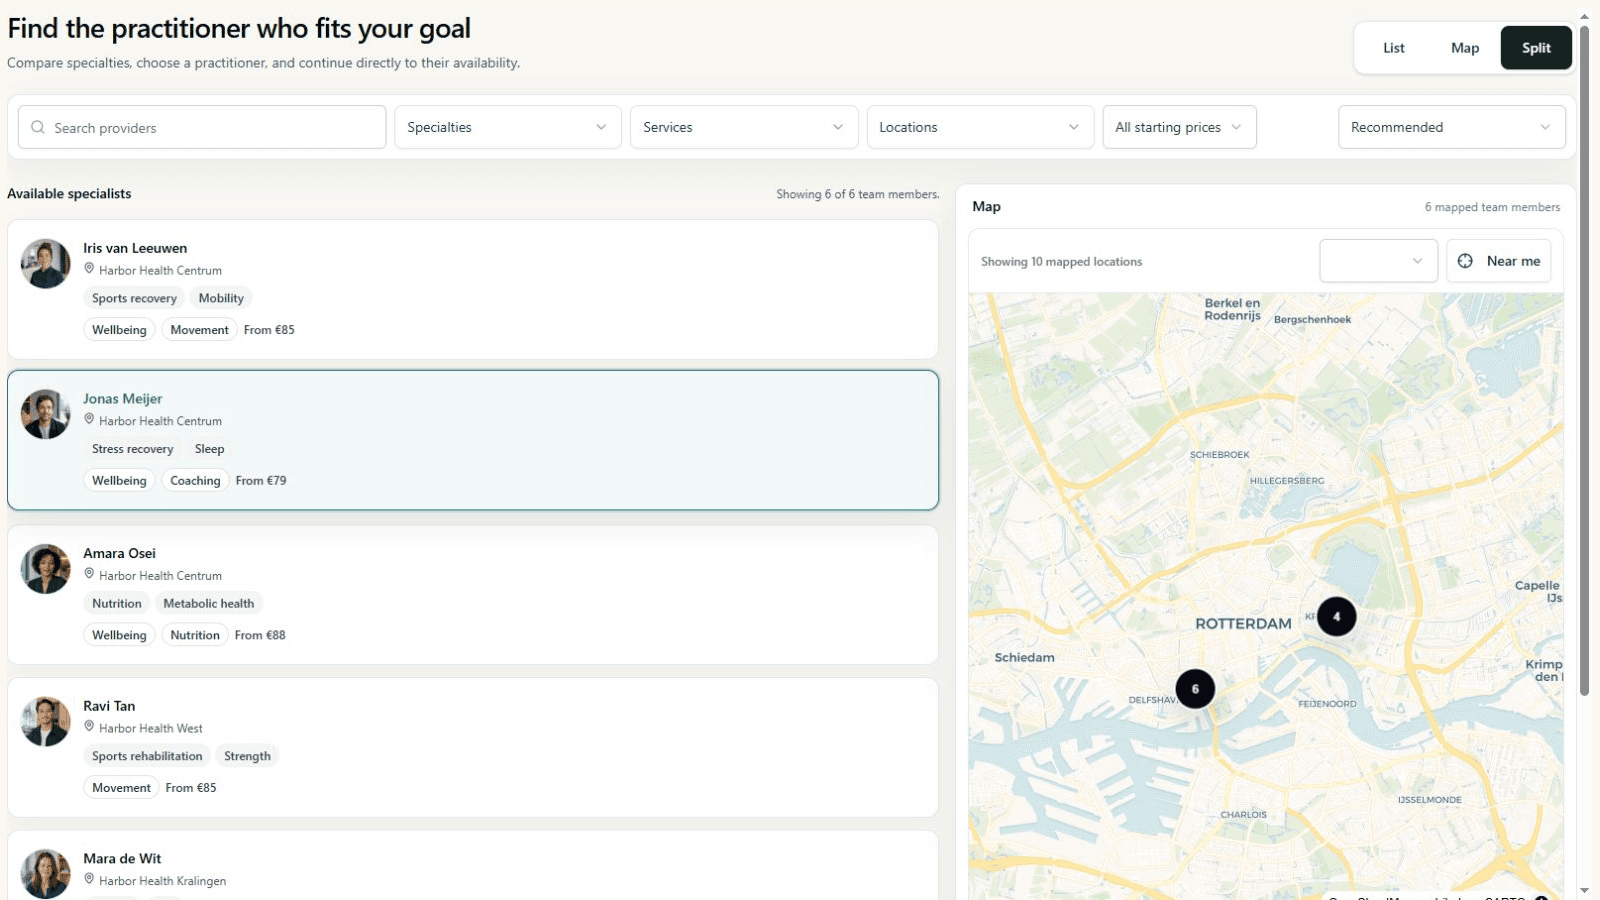This screenshot has height=900, width=1600.
Task: Click location pin icon under Iris van Leeuwen
Action: coord(89,269)
